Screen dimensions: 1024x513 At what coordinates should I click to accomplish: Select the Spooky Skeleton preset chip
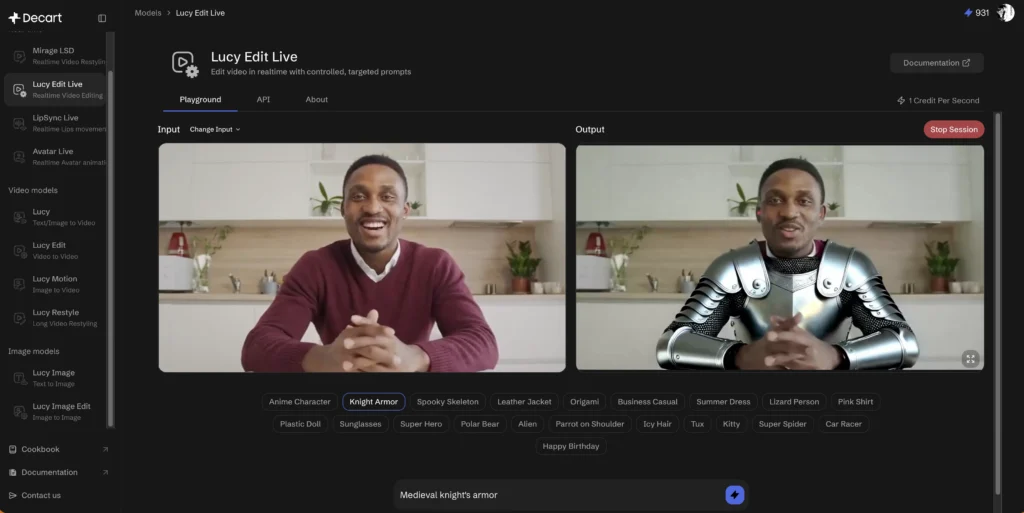[447, 402]
